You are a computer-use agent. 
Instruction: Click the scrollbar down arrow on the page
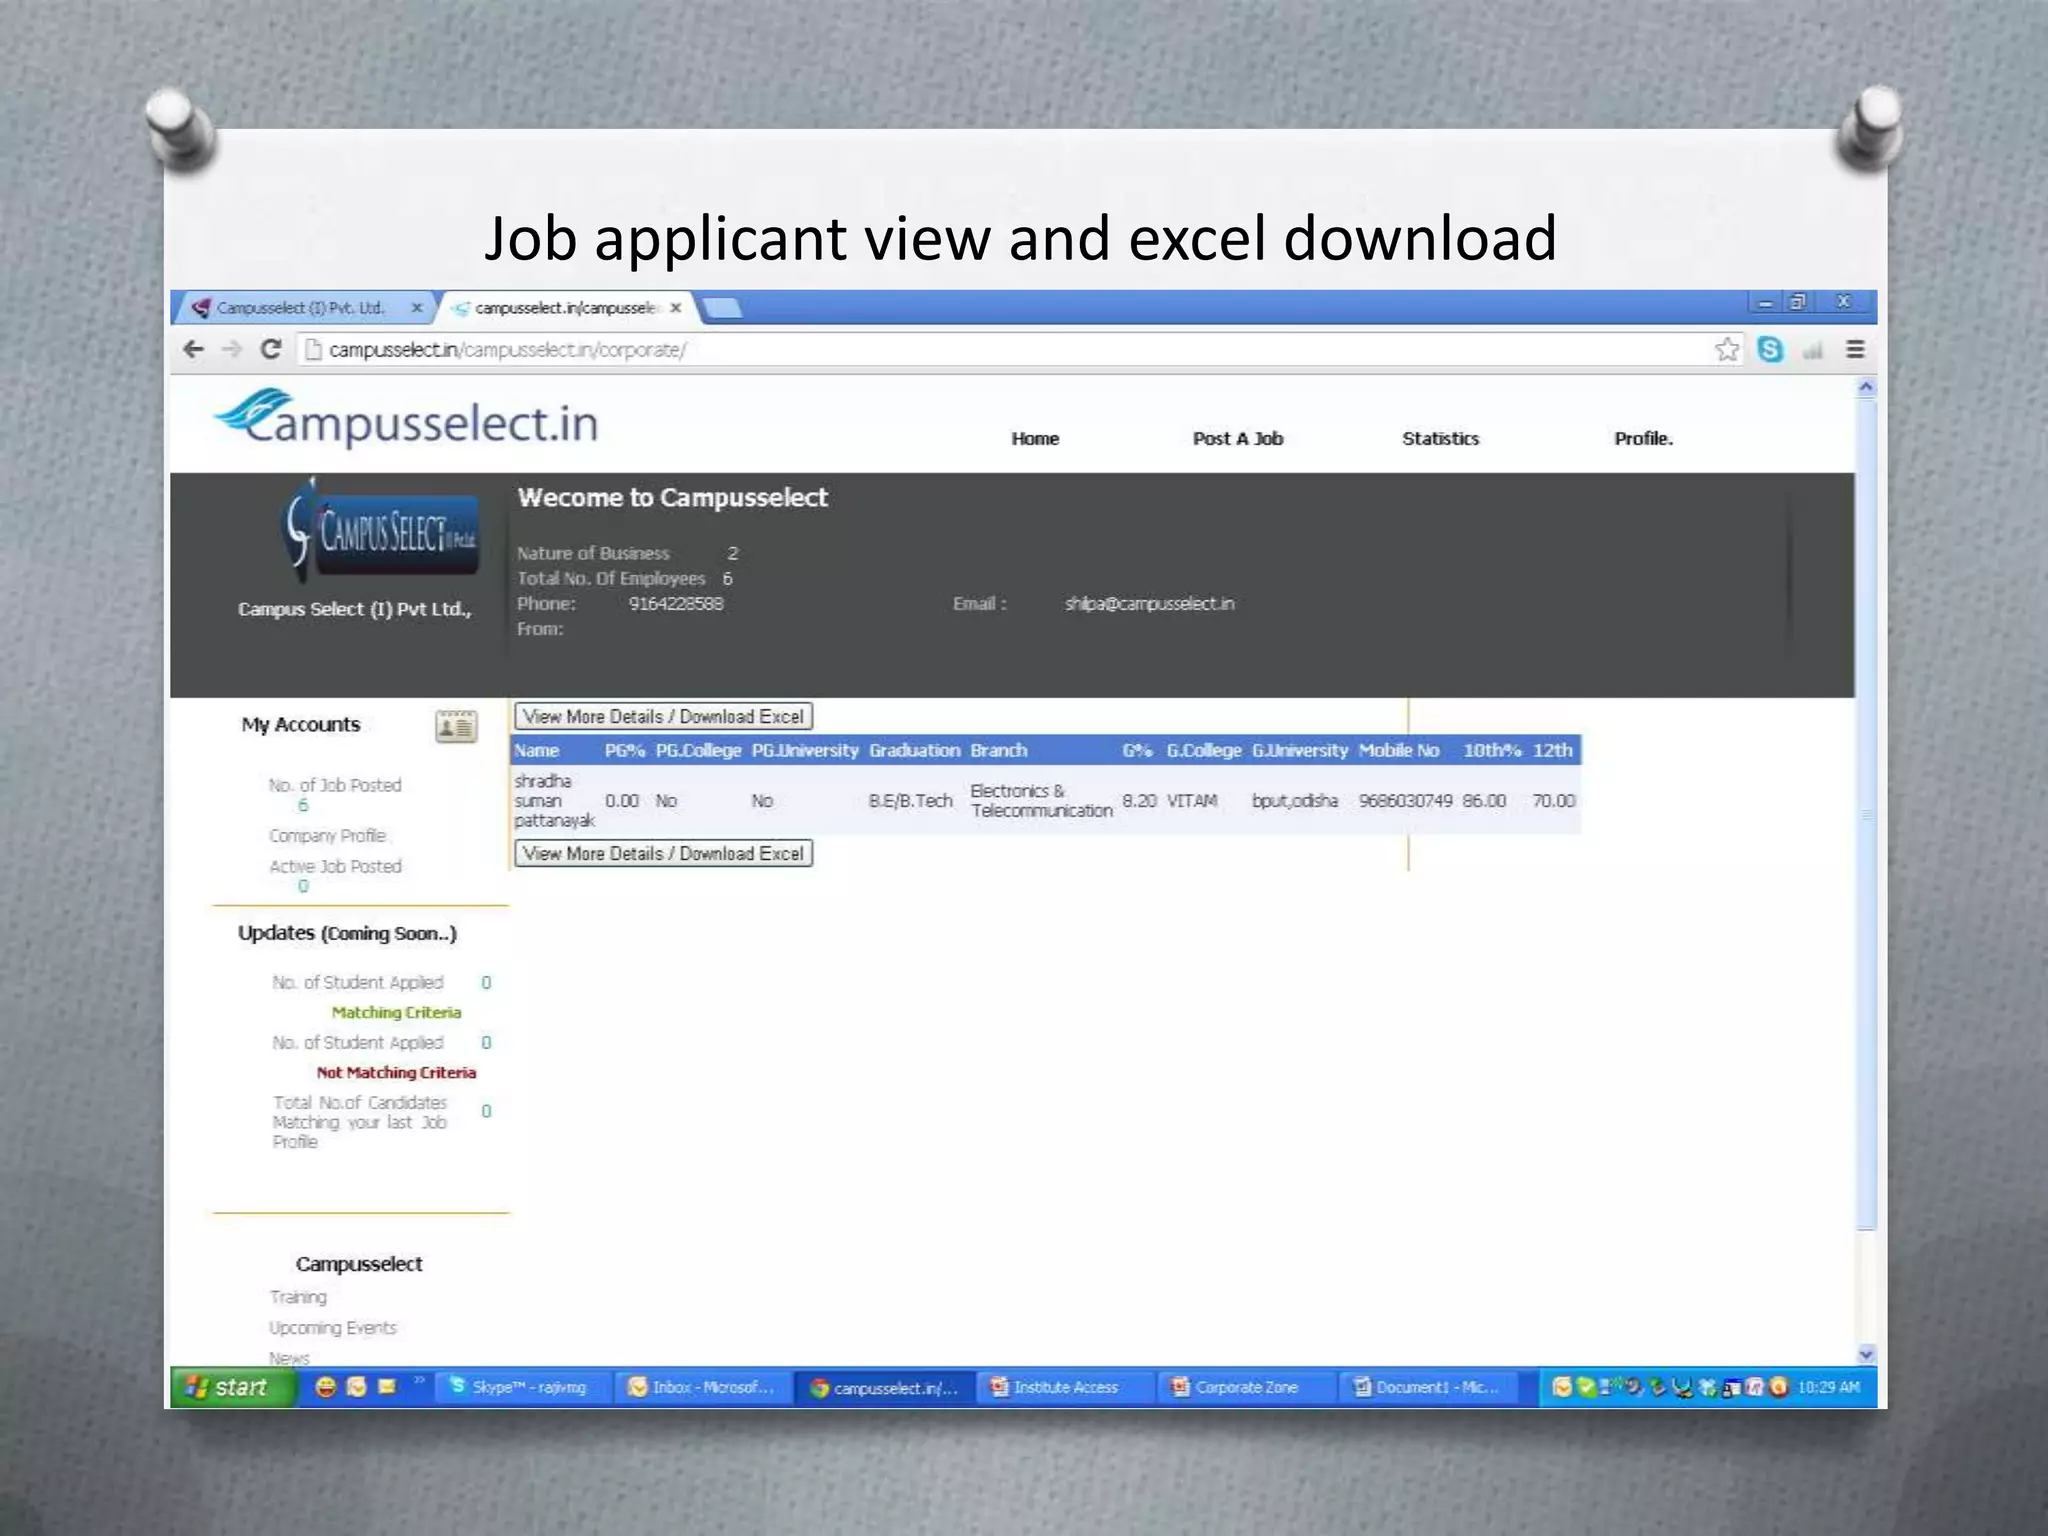[x=1866, y=1354]
